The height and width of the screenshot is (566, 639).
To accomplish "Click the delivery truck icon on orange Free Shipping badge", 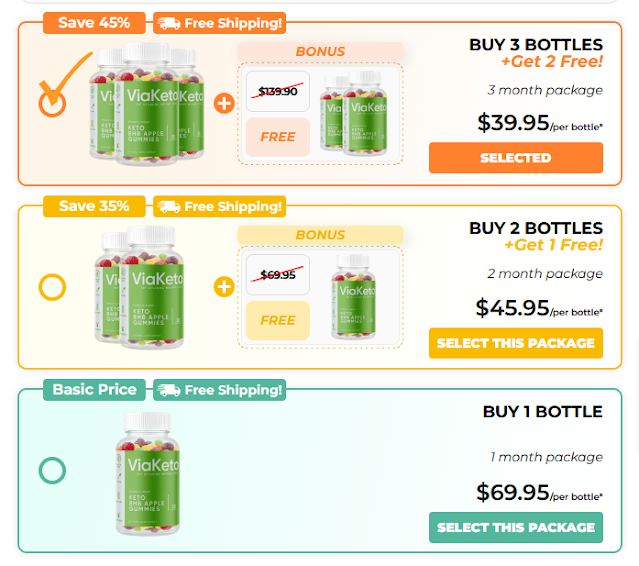I will [168, 22].
